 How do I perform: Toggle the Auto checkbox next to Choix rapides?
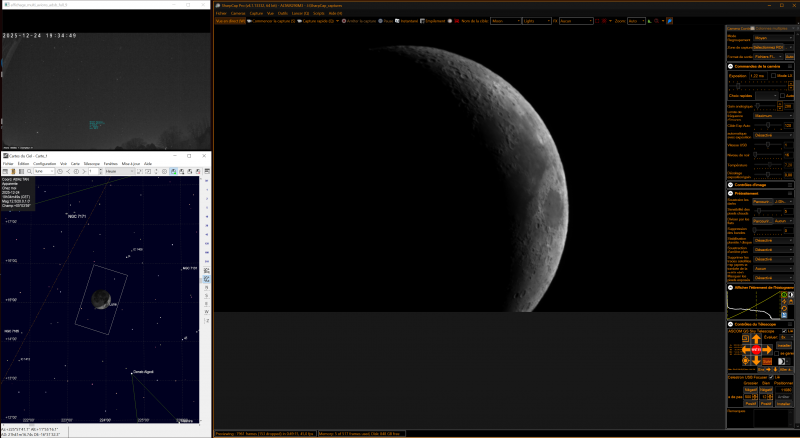point(782,95)
